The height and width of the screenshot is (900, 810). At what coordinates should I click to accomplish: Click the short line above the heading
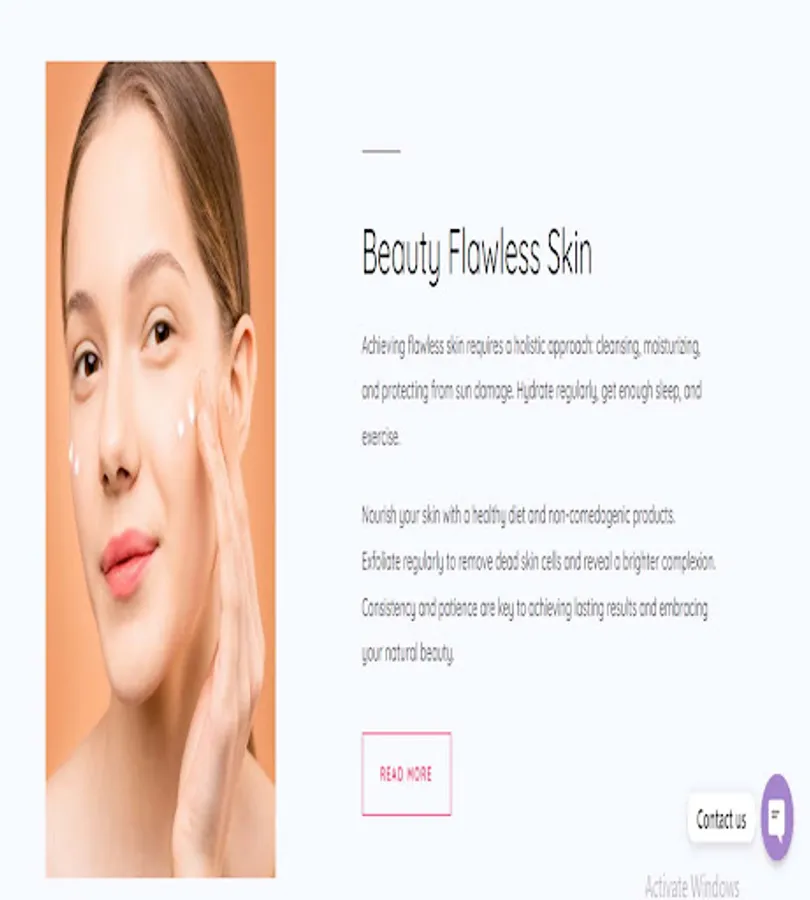[x=381, y=151]
